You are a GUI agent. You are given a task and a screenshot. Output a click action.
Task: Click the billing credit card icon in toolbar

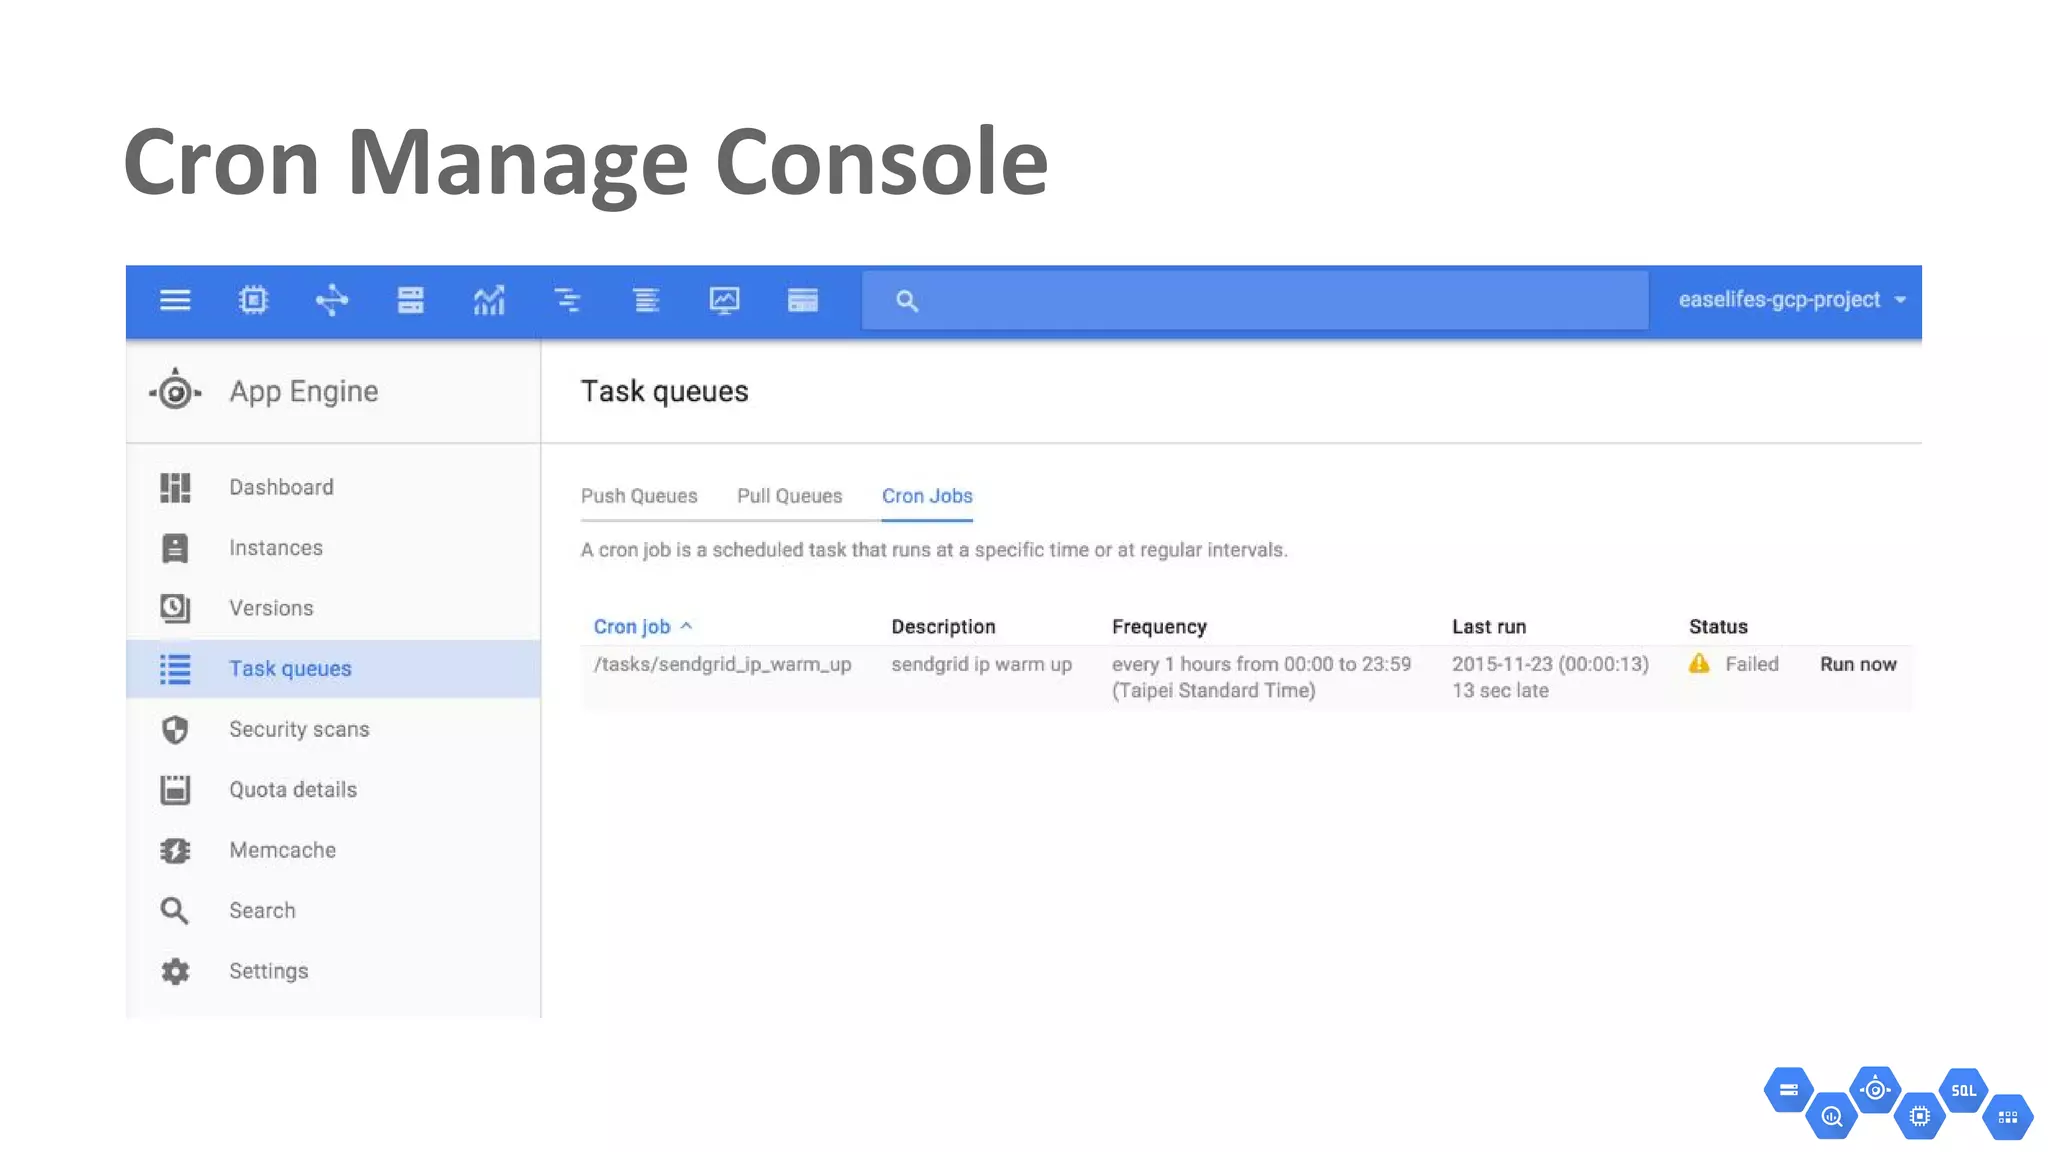[x=802, y=300]
